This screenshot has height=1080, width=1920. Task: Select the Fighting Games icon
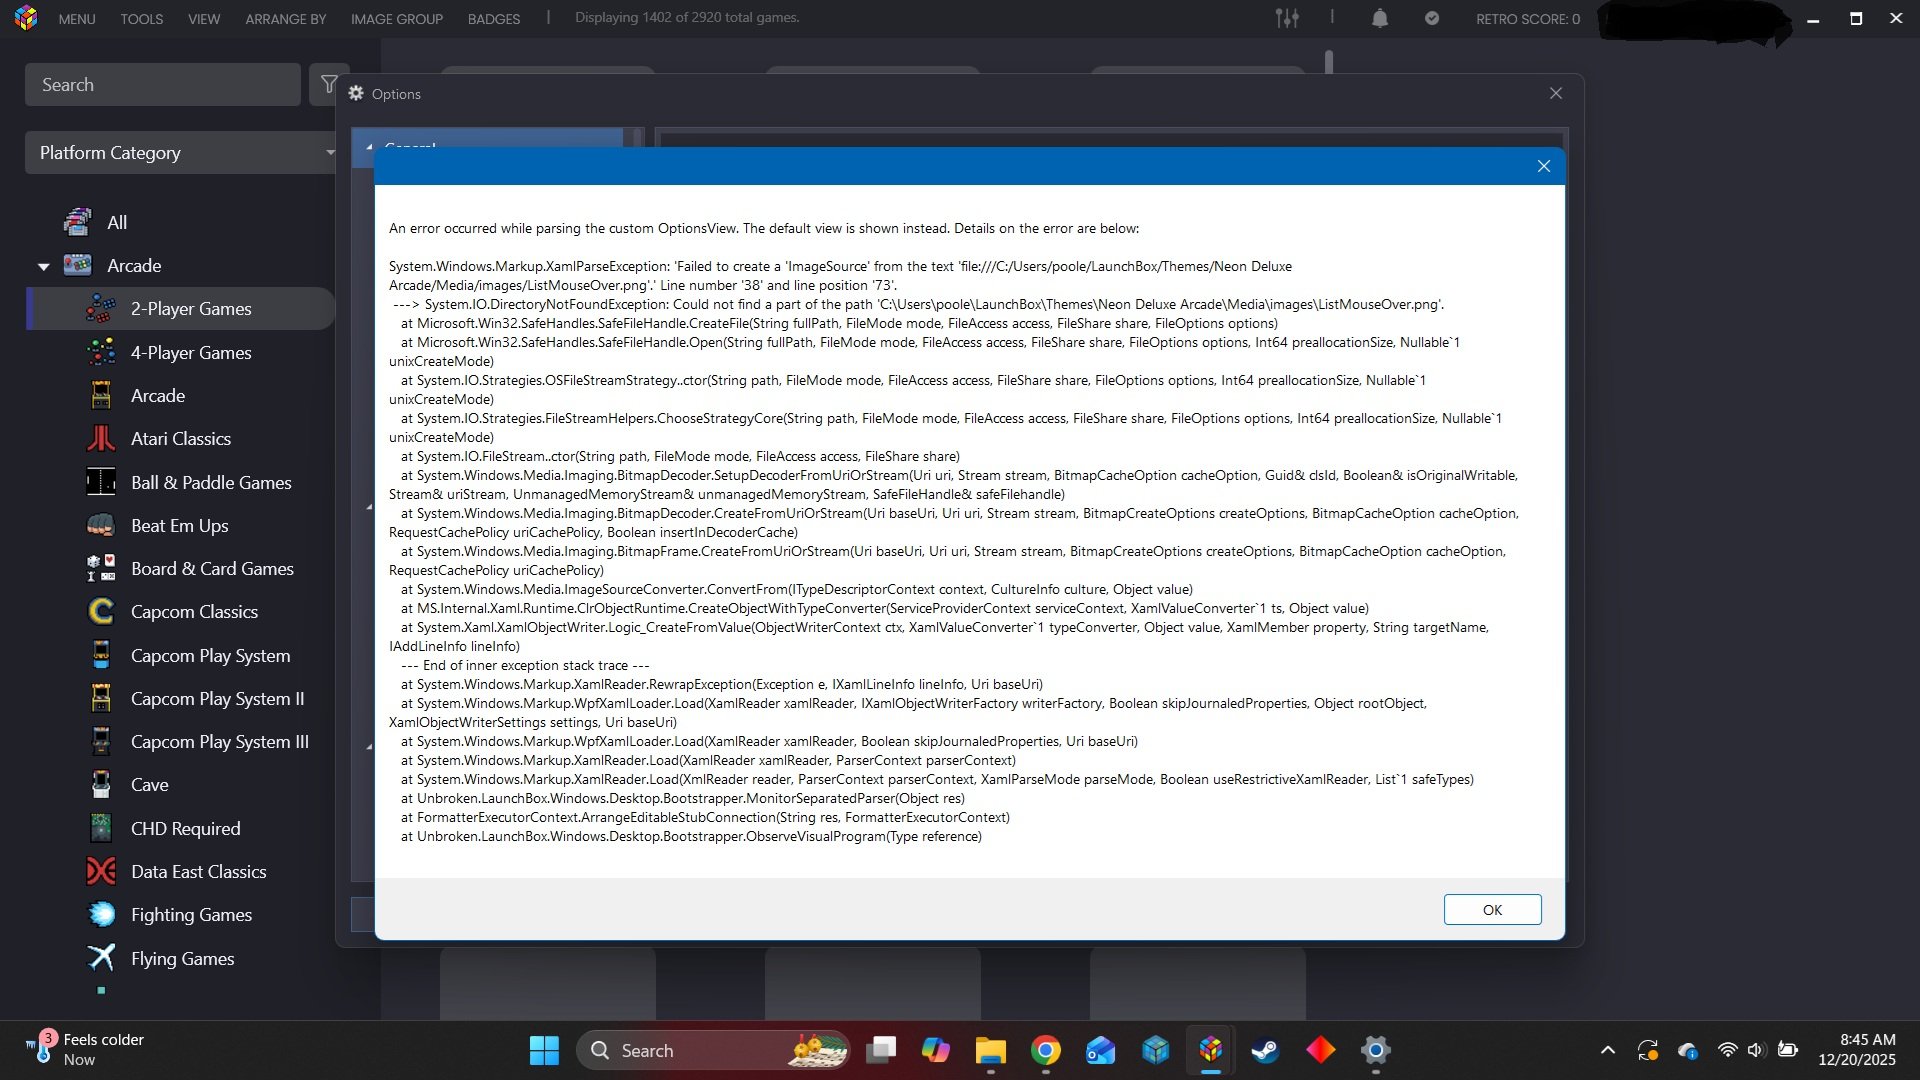coord(101,915)
